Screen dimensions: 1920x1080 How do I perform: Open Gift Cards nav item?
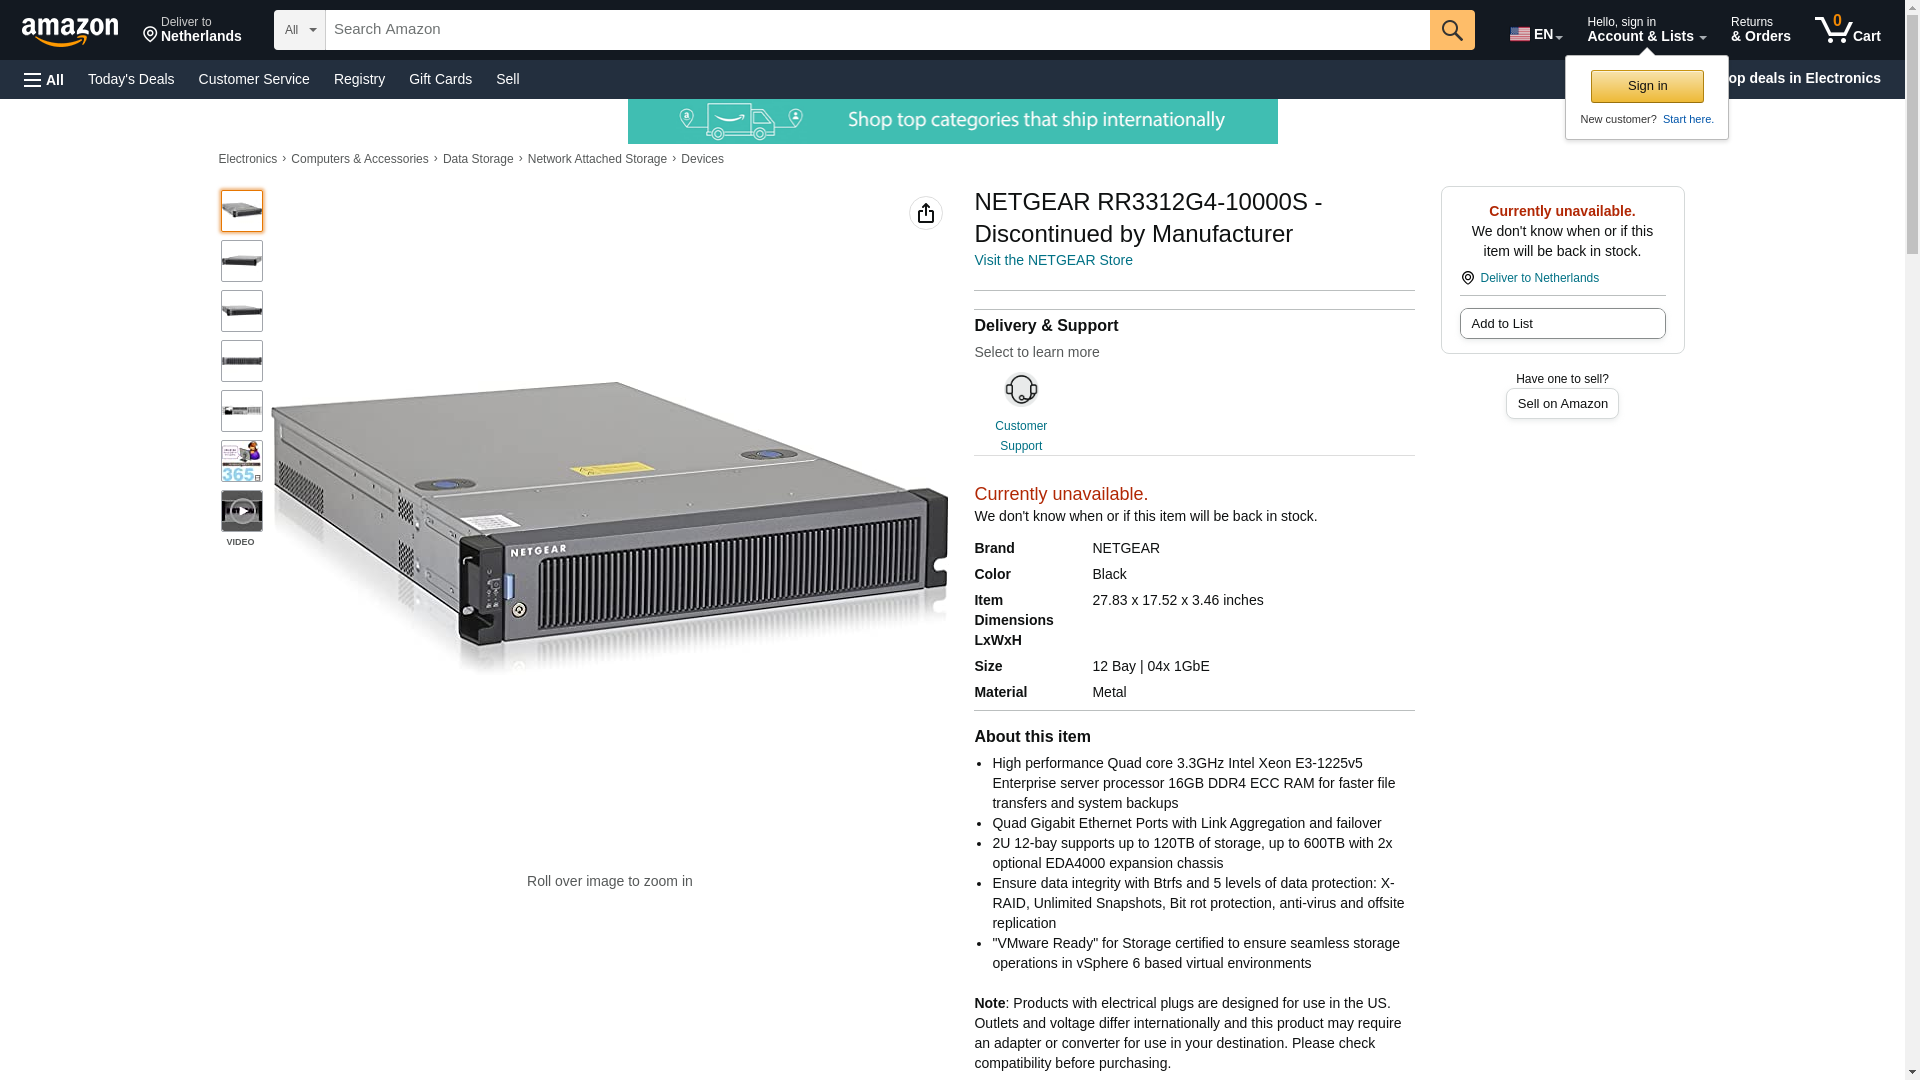[x=440, y=79]
